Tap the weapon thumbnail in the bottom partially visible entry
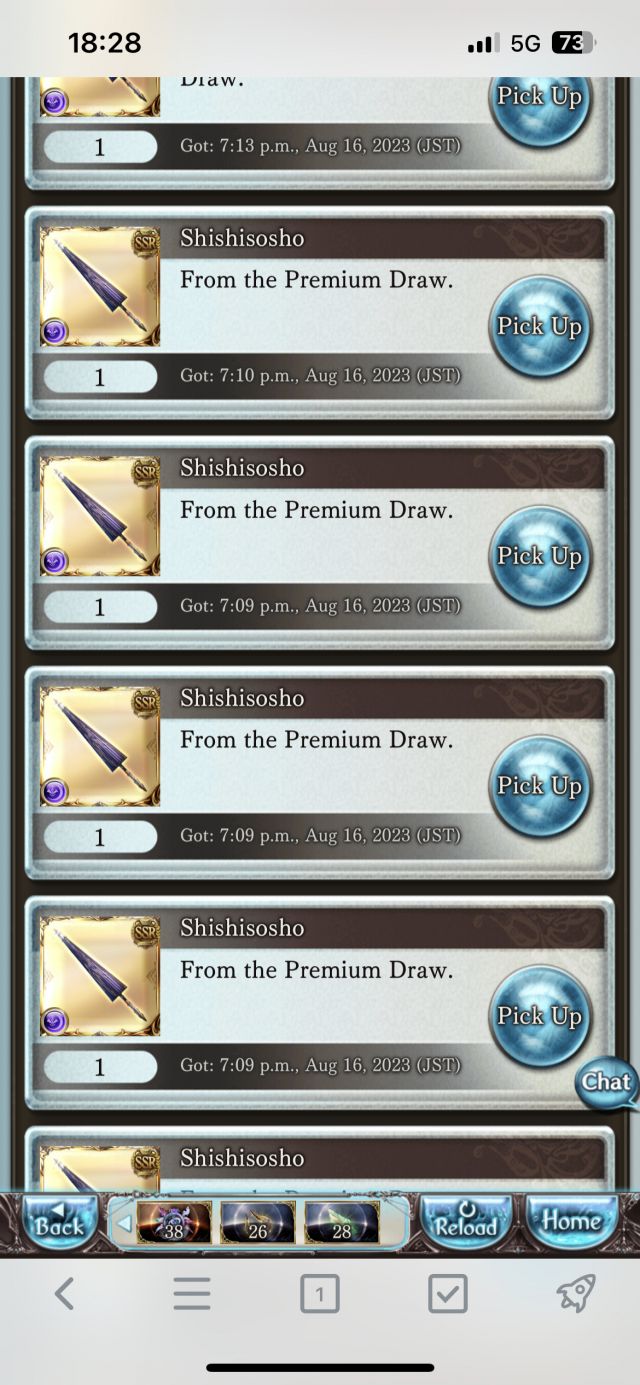 [100, 1168]
